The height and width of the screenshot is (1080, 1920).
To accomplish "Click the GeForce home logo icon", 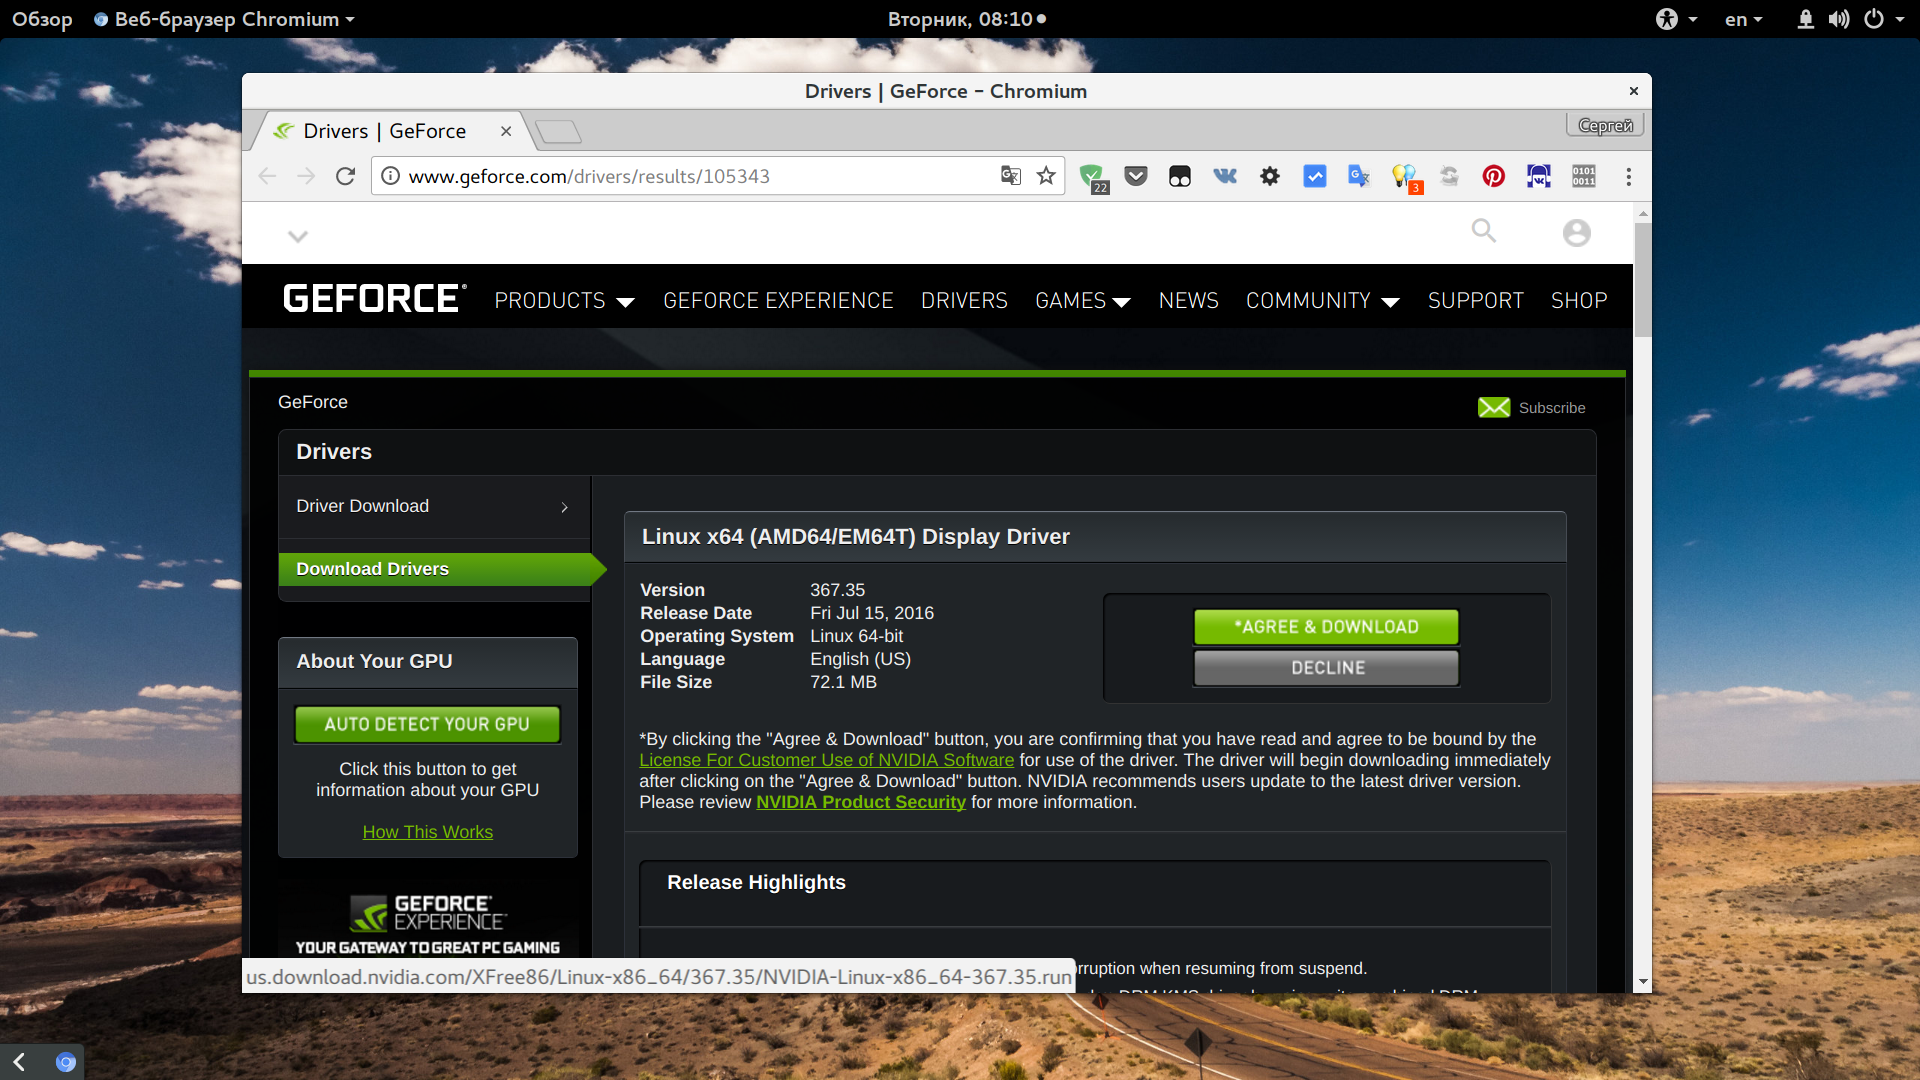I will pos(373,297).
